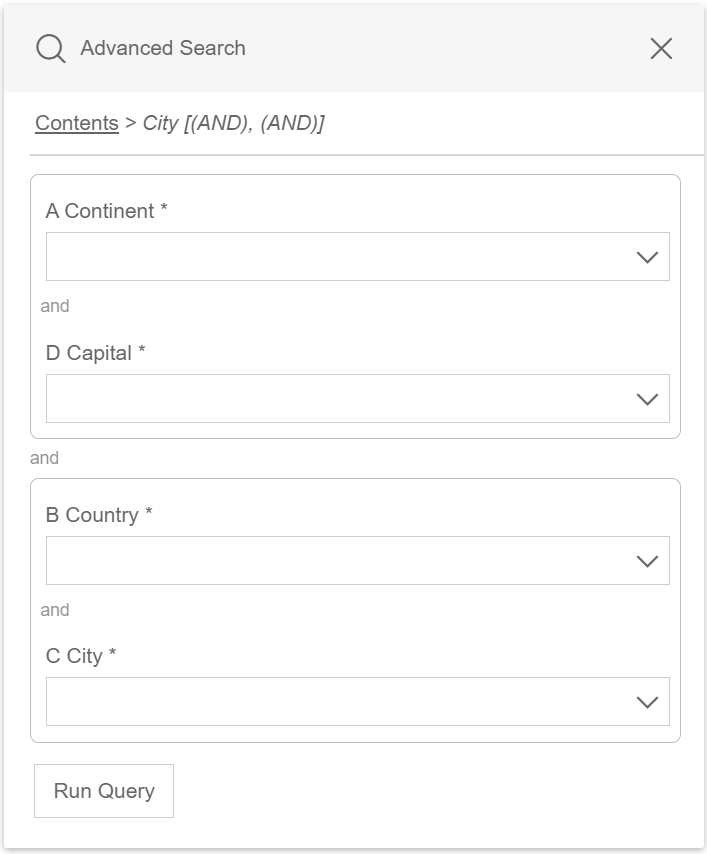
Task: Click inside the A Continent input field
Action: pyautogui.click(x=300, y=257)
